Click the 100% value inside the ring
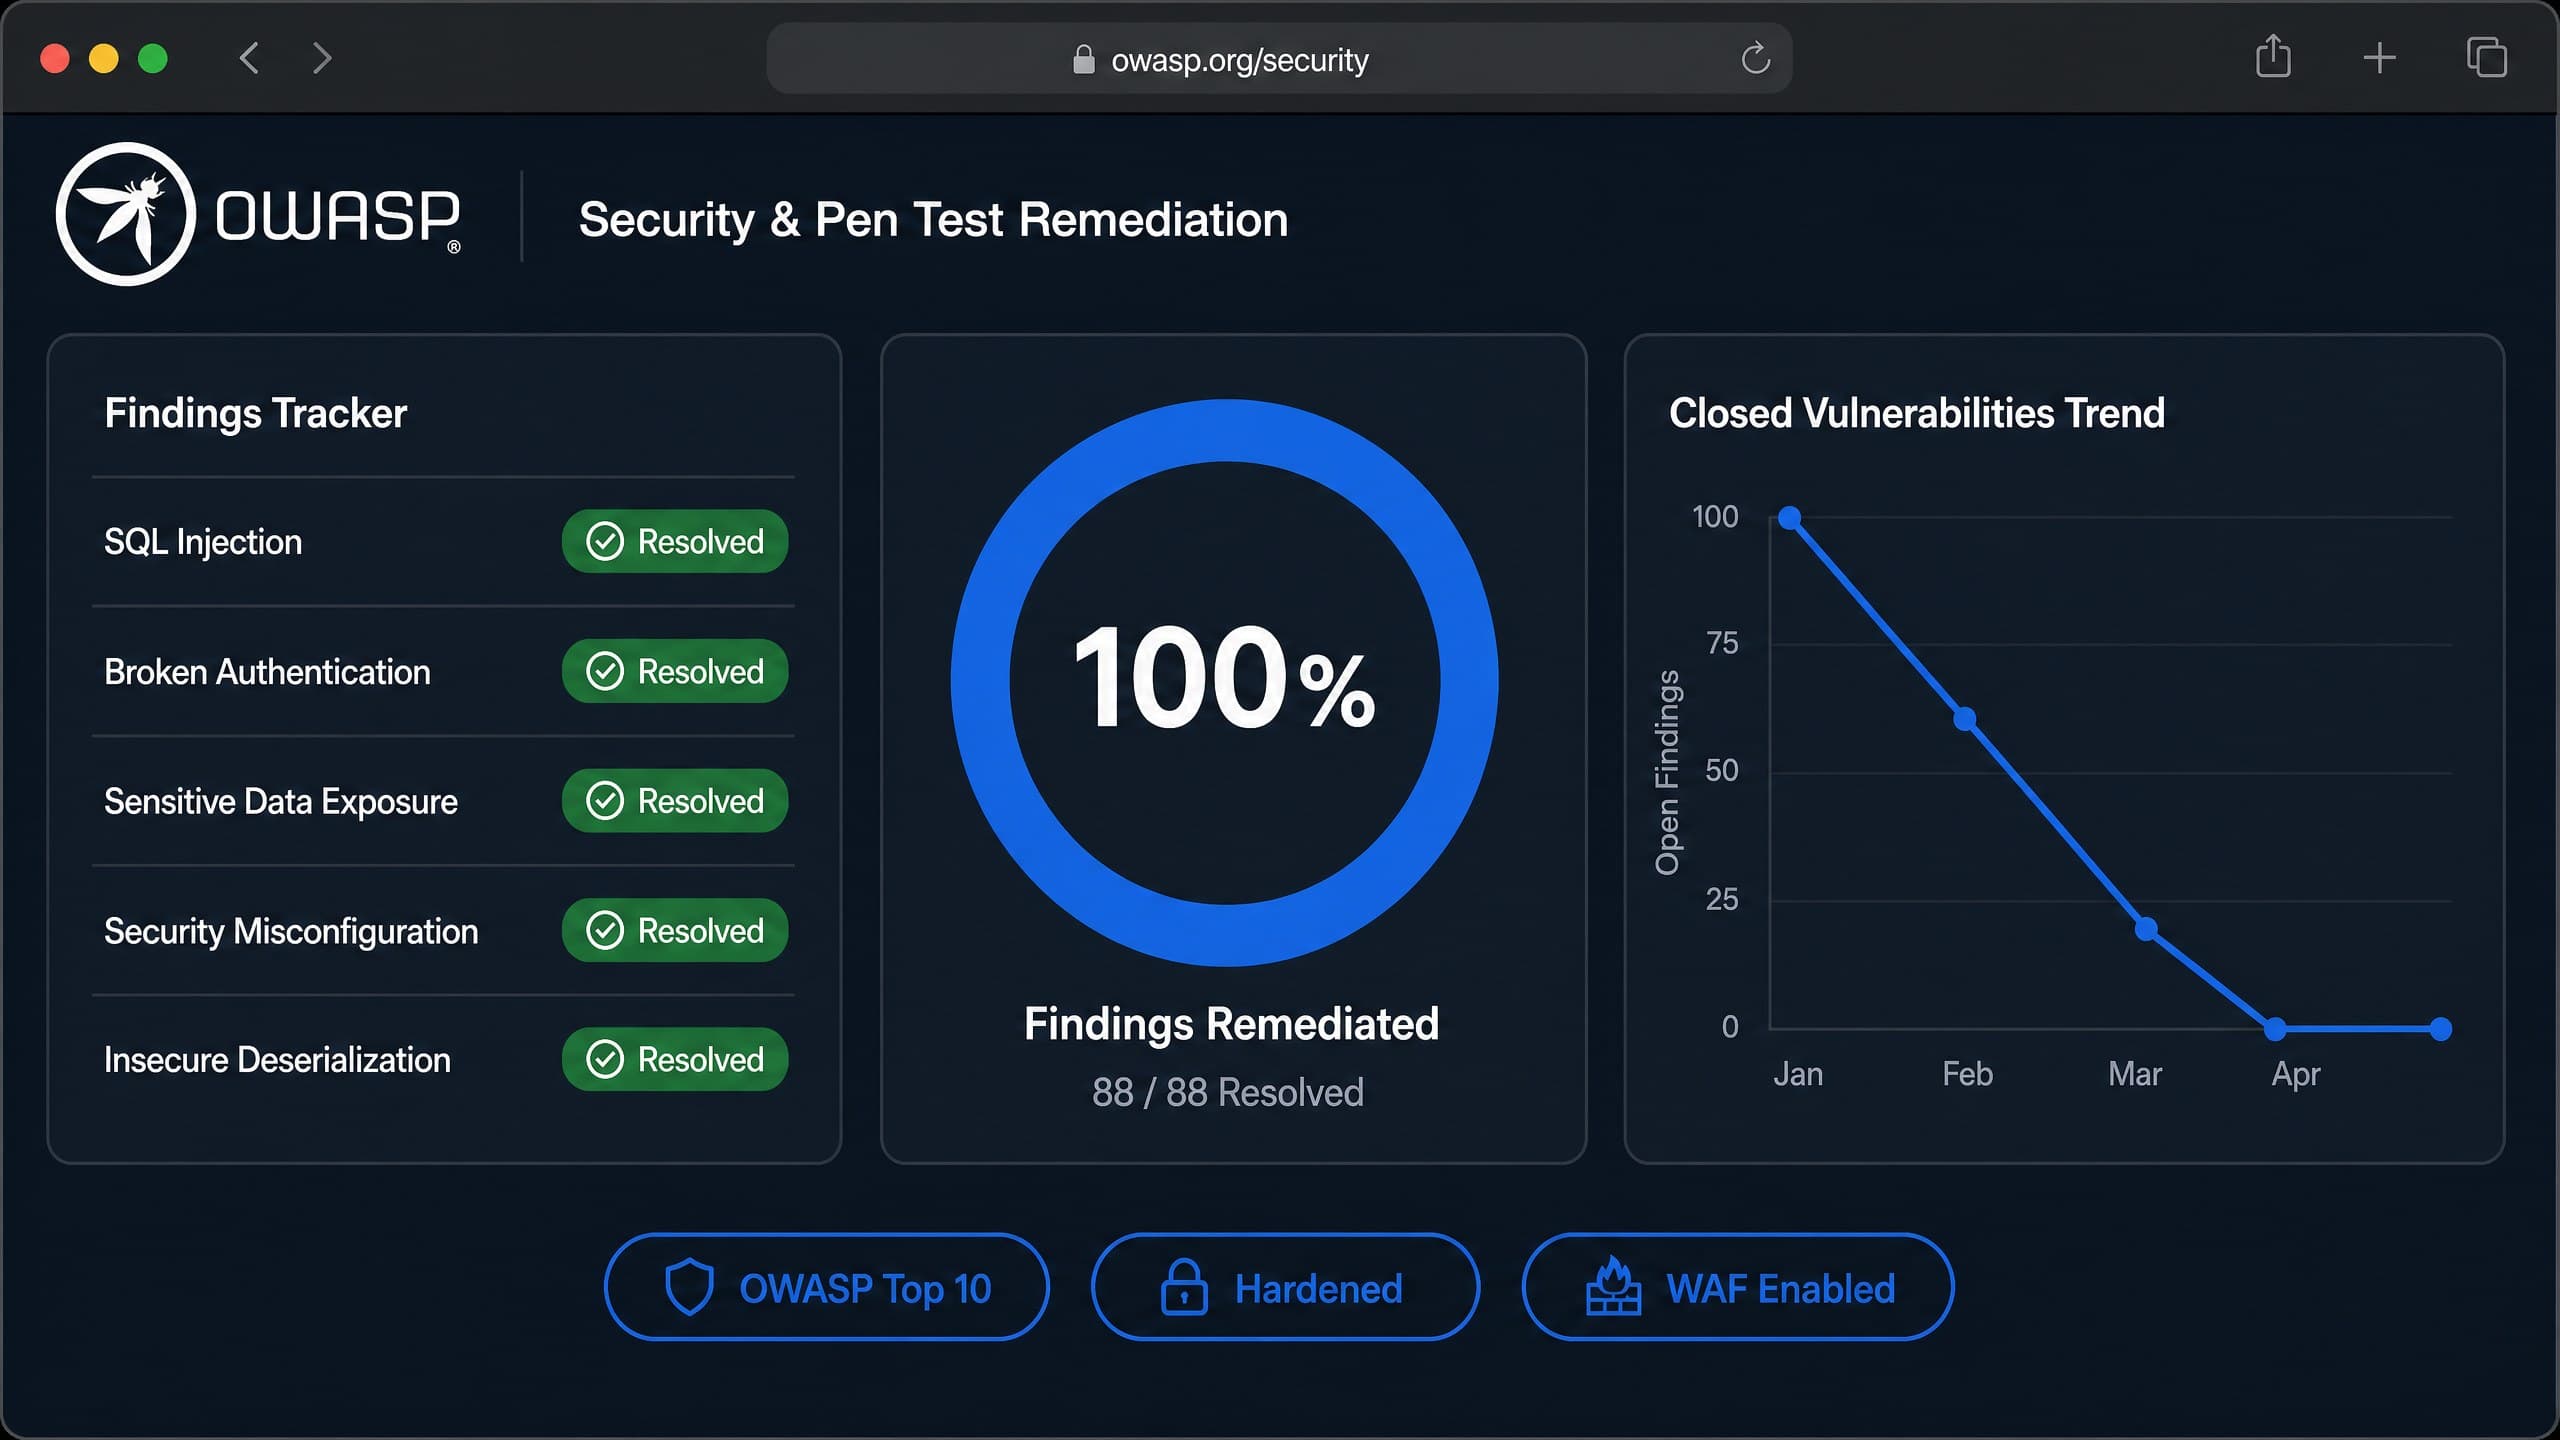 [1224, 677]
